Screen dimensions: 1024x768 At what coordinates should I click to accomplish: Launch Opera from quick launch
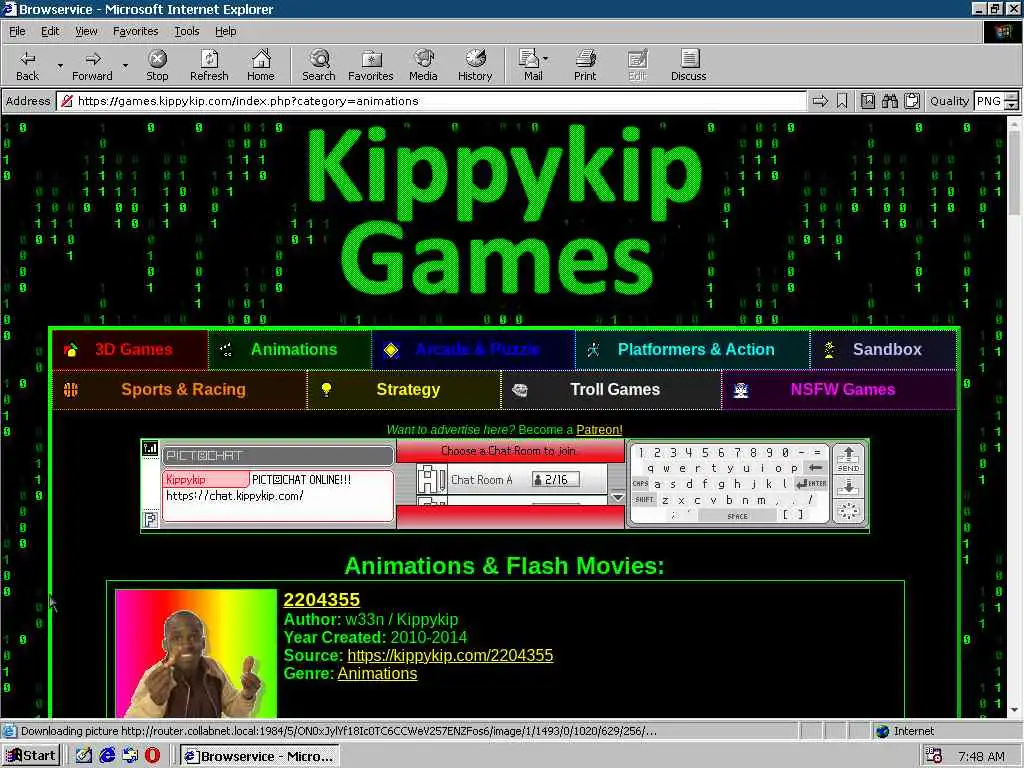click(x=152, y=756)
